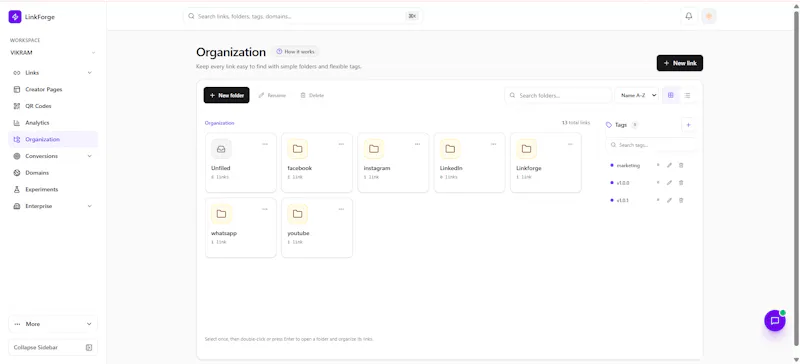The image size is (800, 364).
Task: Expand the Conversions sidebar submenu chevron
Action: click(90, 156)
